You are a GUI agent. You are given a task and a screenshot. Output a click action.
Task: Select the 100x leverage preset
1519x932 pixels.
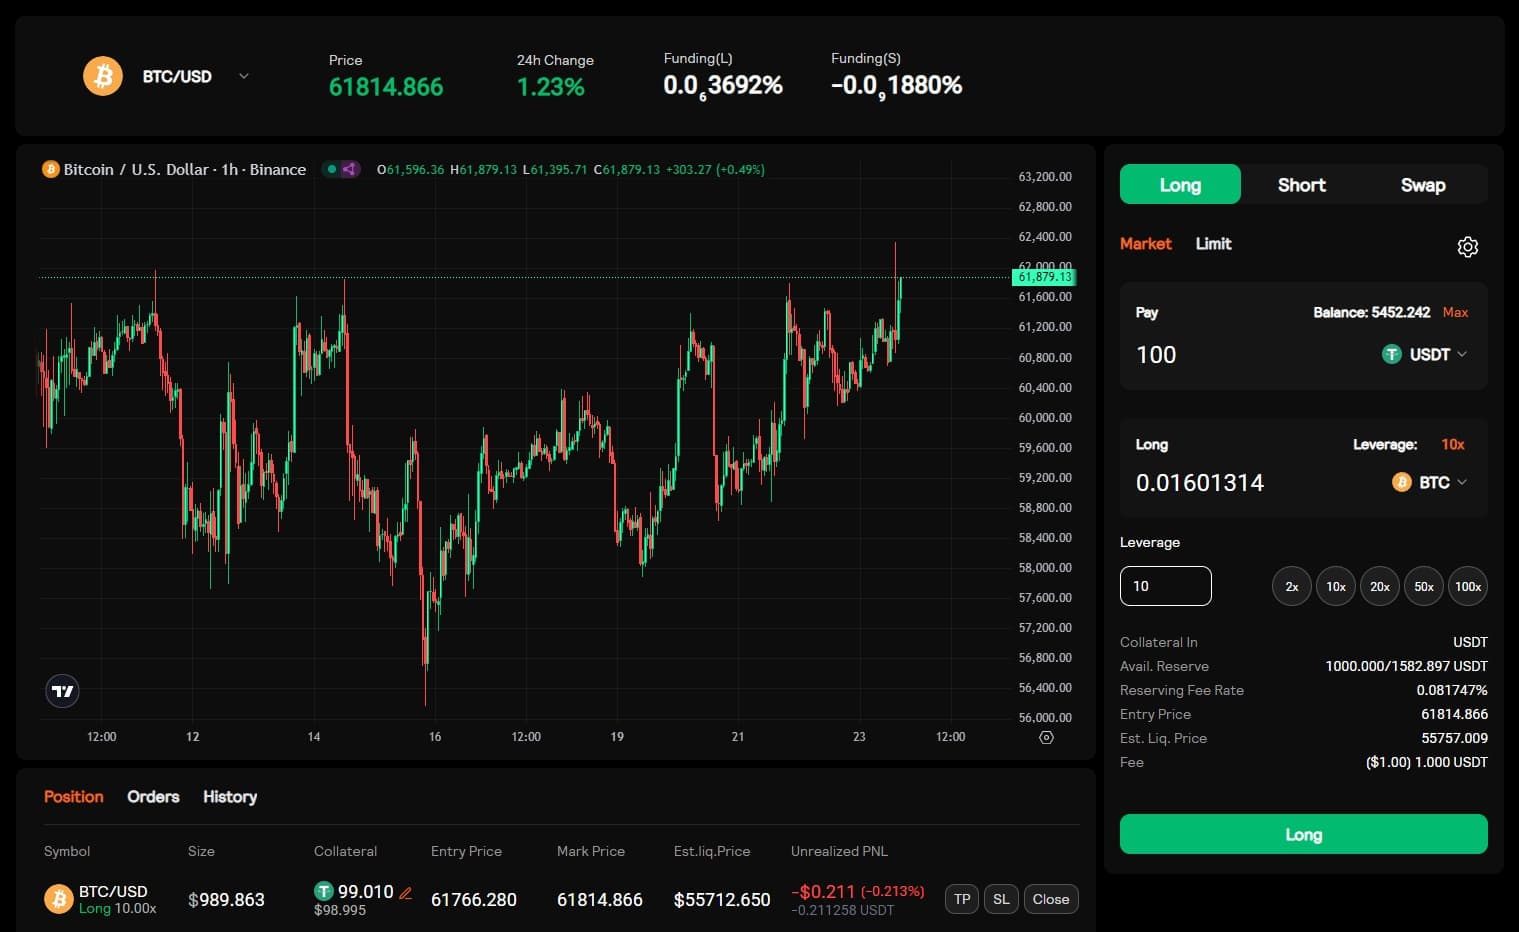point(1467,586)
